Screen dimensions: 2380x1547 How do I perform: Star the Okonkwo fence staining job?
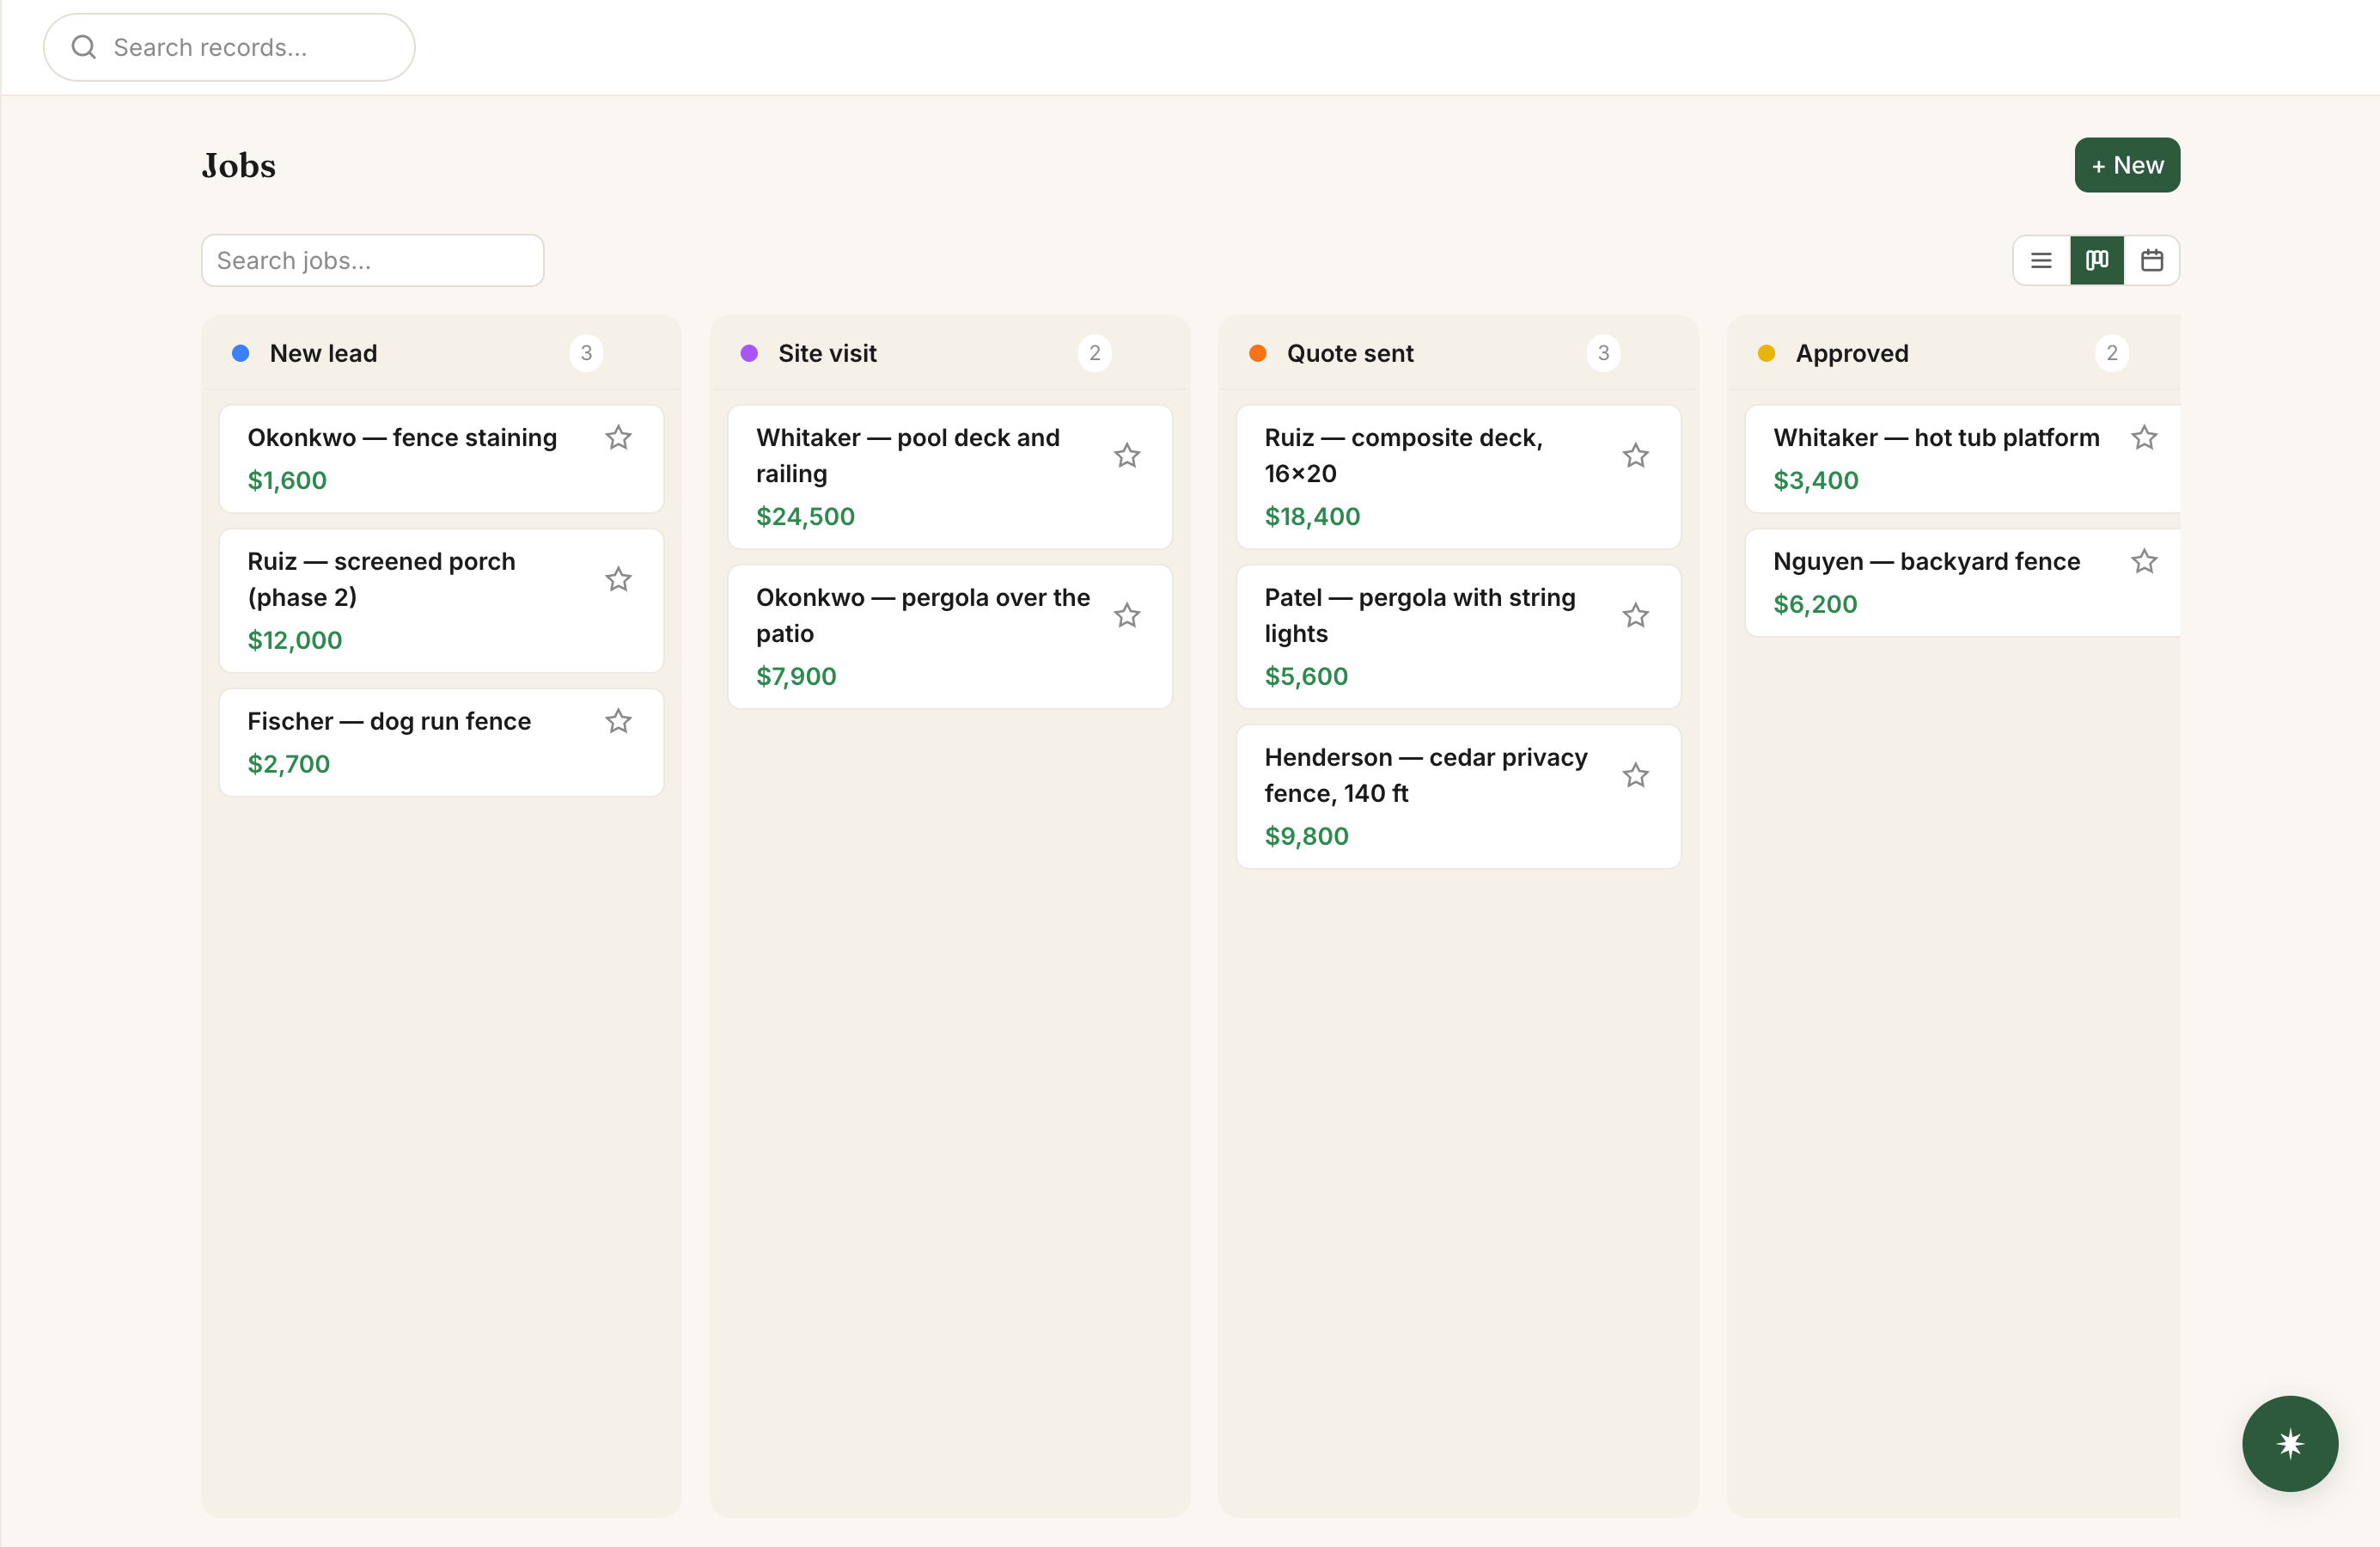point(618,438)
